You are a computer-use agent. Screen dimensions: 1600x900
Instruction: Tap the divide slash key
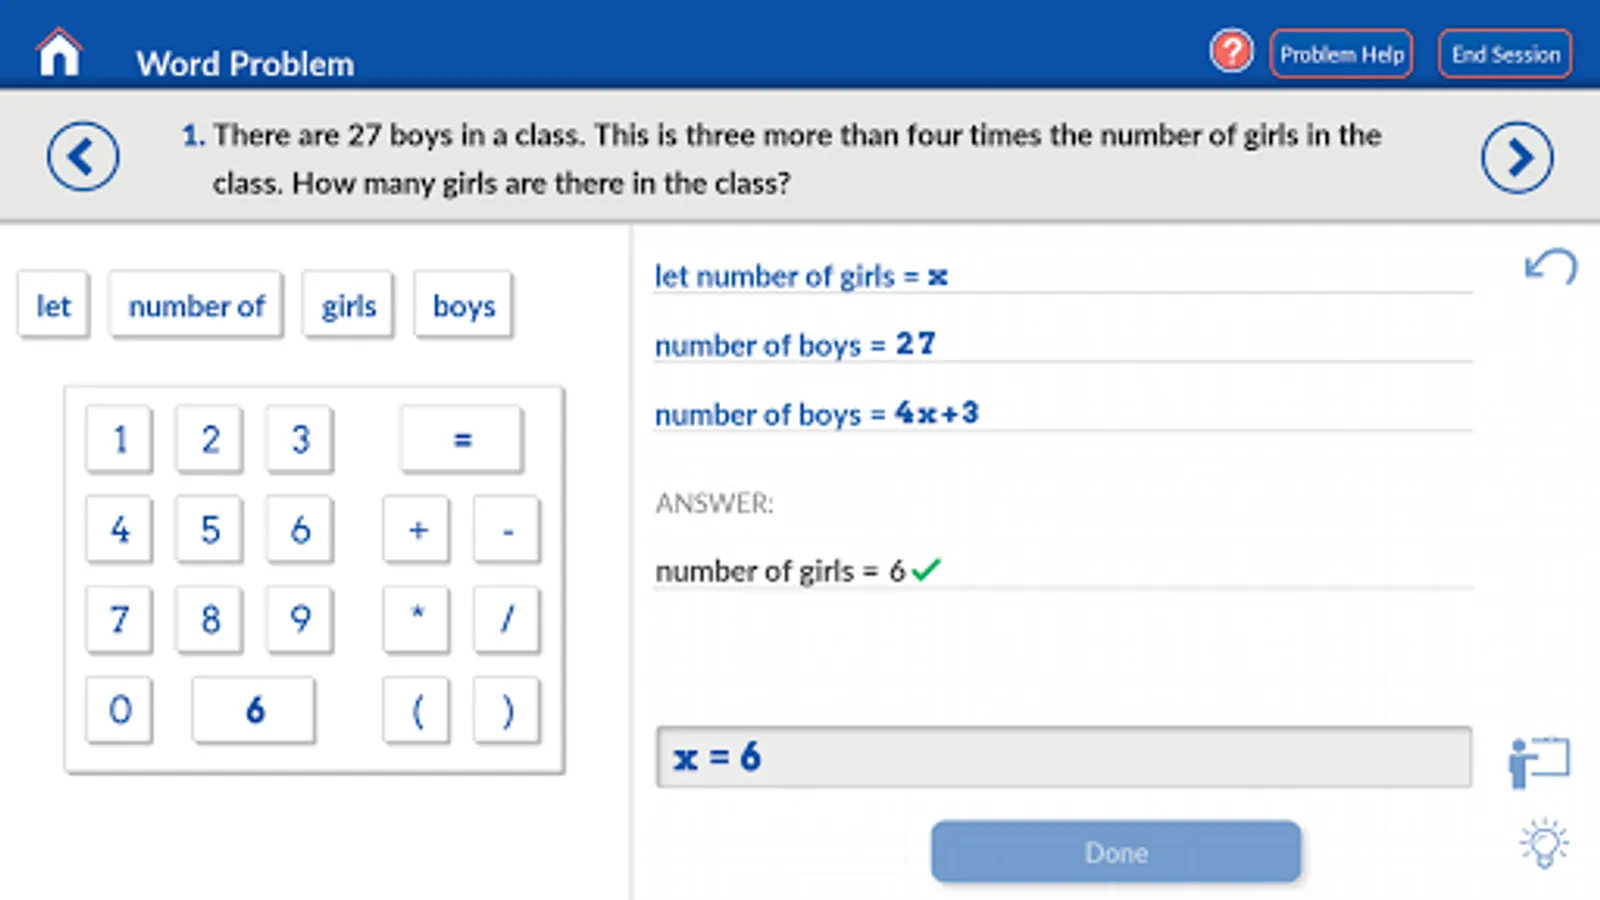(x=507, y=619)
